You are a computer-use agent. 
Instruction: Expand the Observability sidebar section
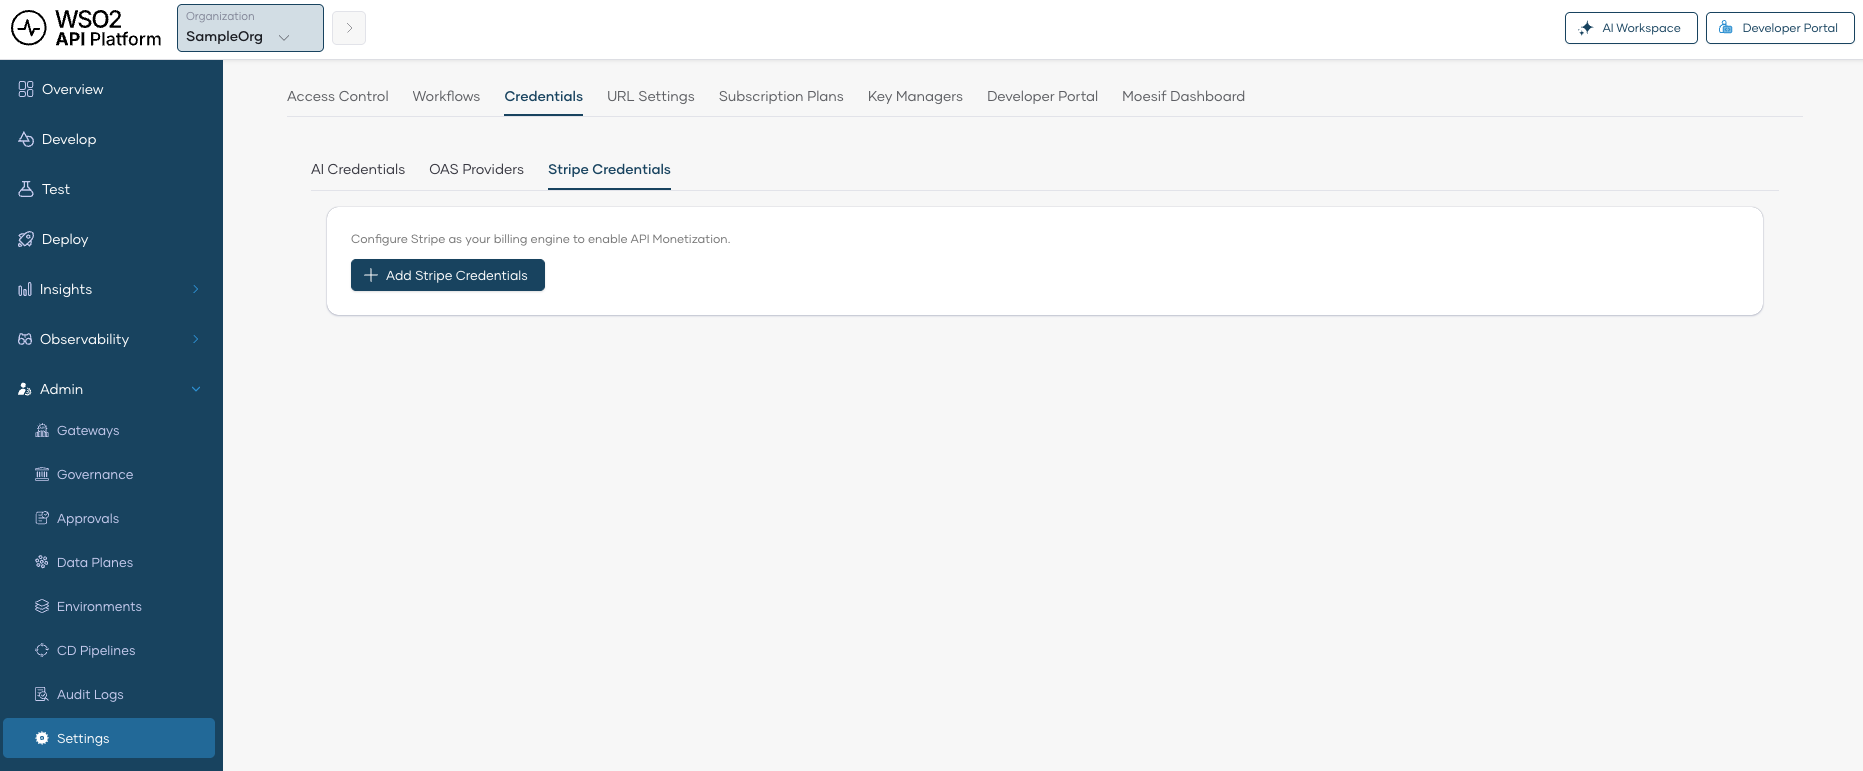(196, 340)
